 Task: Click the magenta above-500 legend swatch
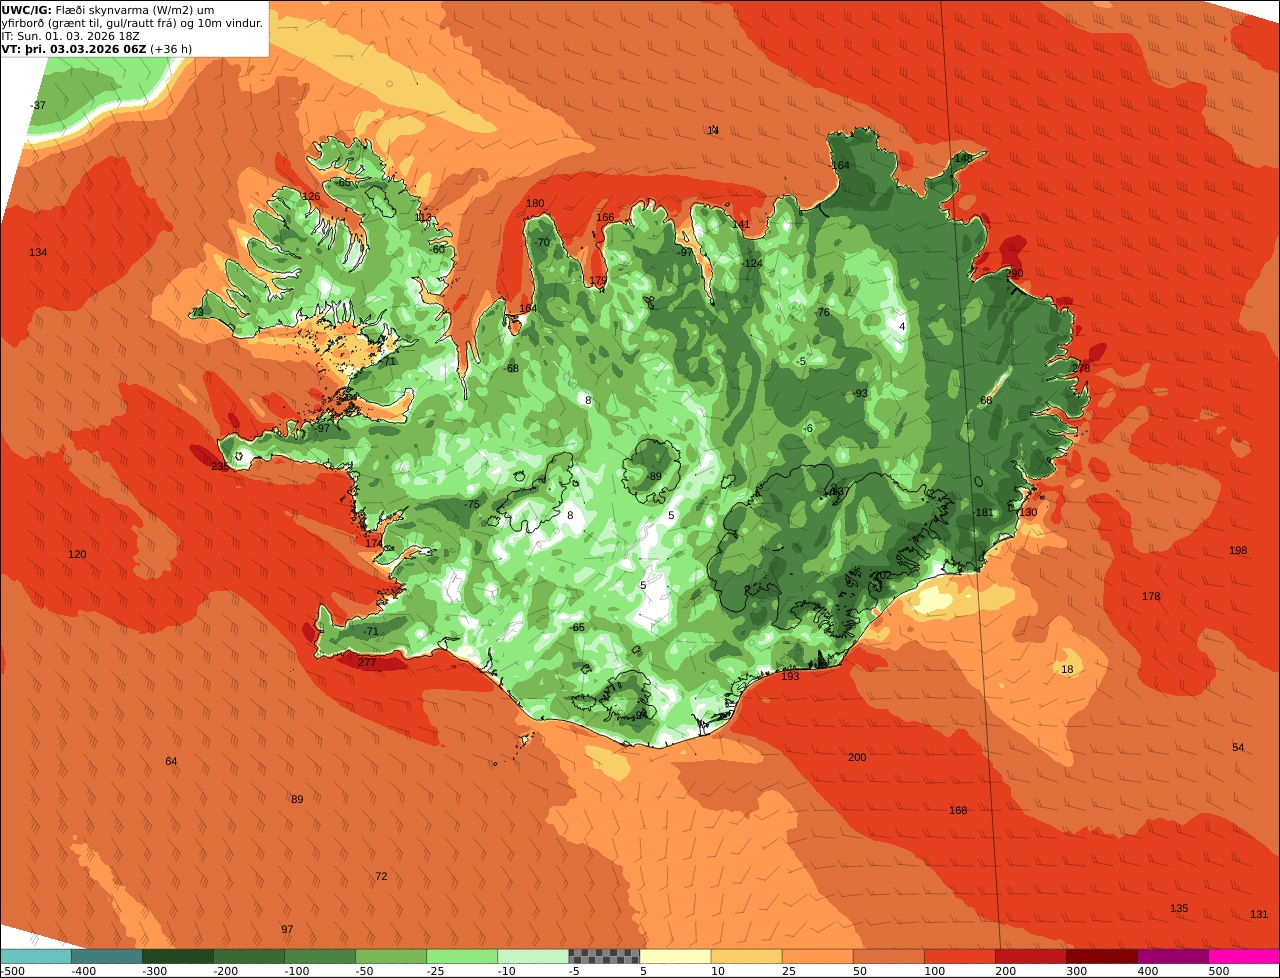coord(1244,956)
